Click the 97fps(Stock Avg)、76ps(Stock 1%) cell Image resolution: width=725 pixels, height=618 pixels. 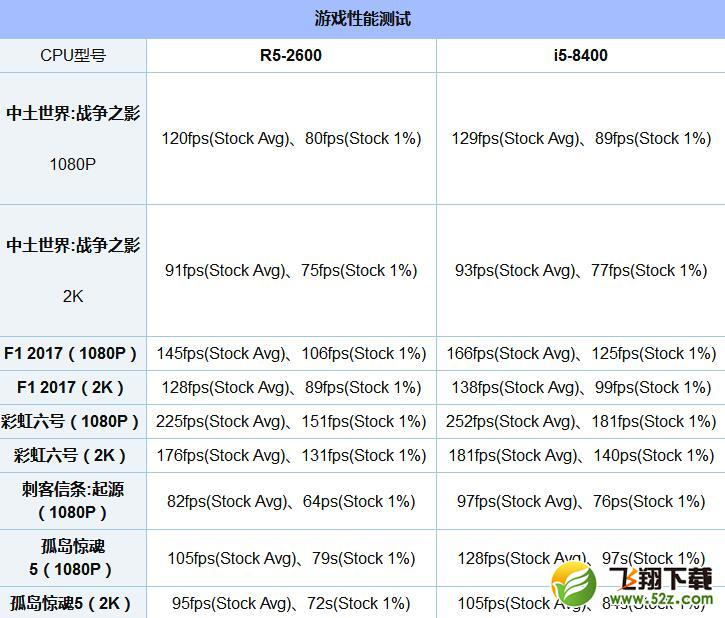(581, 501)
